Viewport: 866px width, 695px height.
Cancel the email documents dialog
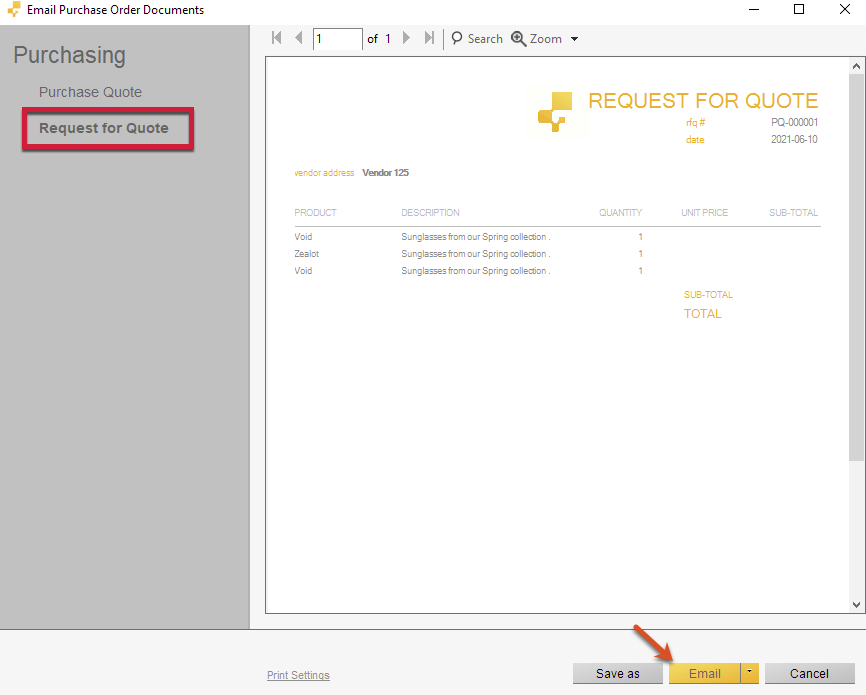pyautogui.click(x=809, y=673)
